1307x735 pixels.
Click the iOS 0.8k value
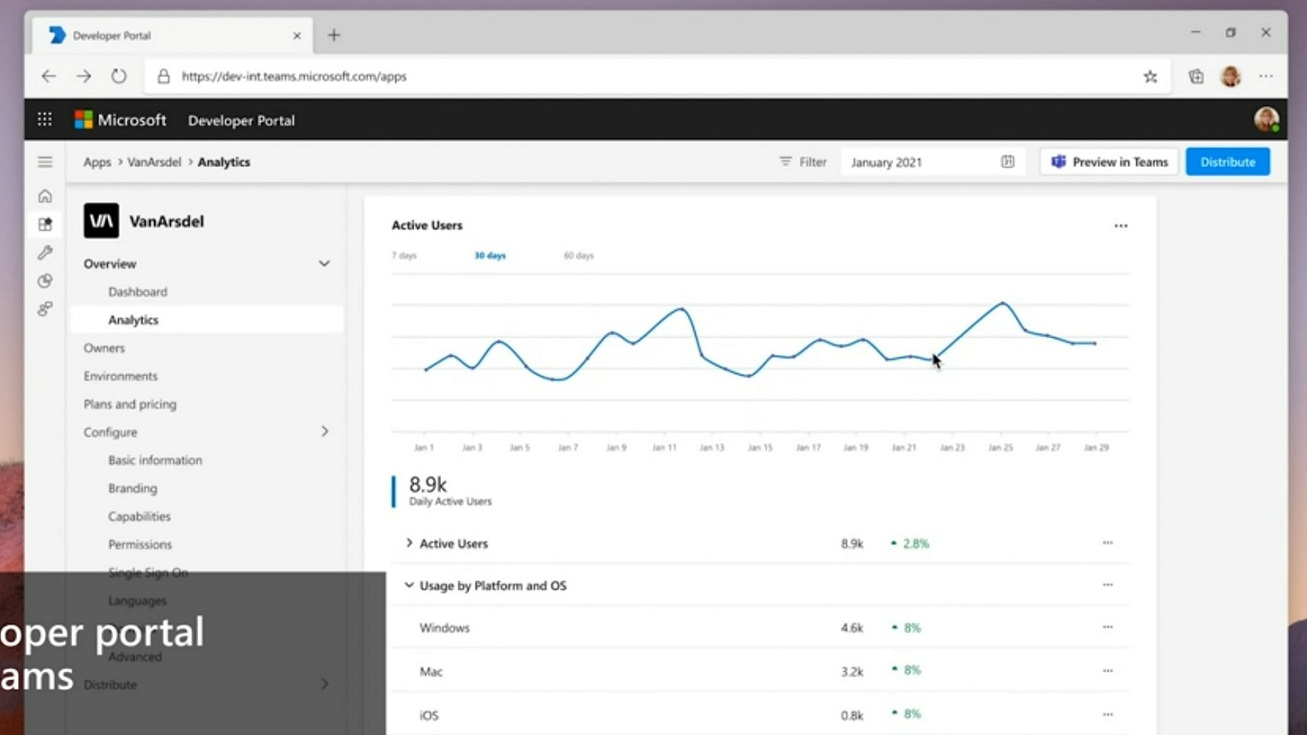[x=852, y=716]
